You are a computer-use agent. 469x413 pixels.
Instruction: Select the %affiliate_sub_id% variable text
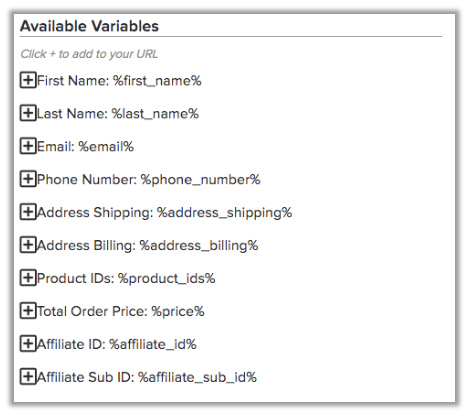pos(197,377)
